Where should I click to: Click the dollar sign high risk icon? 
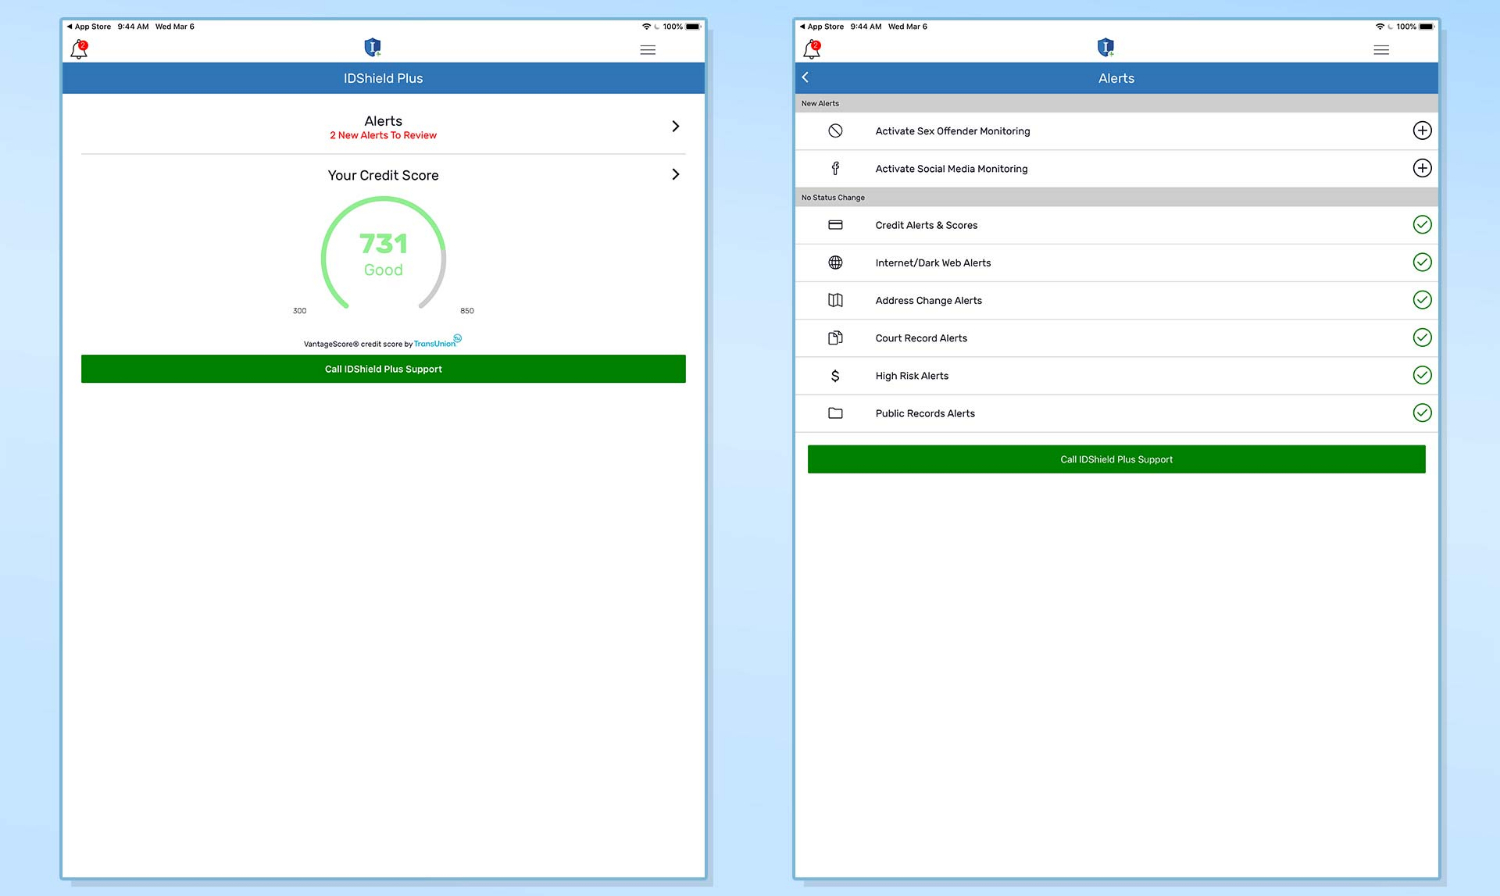tap(835, 376)
